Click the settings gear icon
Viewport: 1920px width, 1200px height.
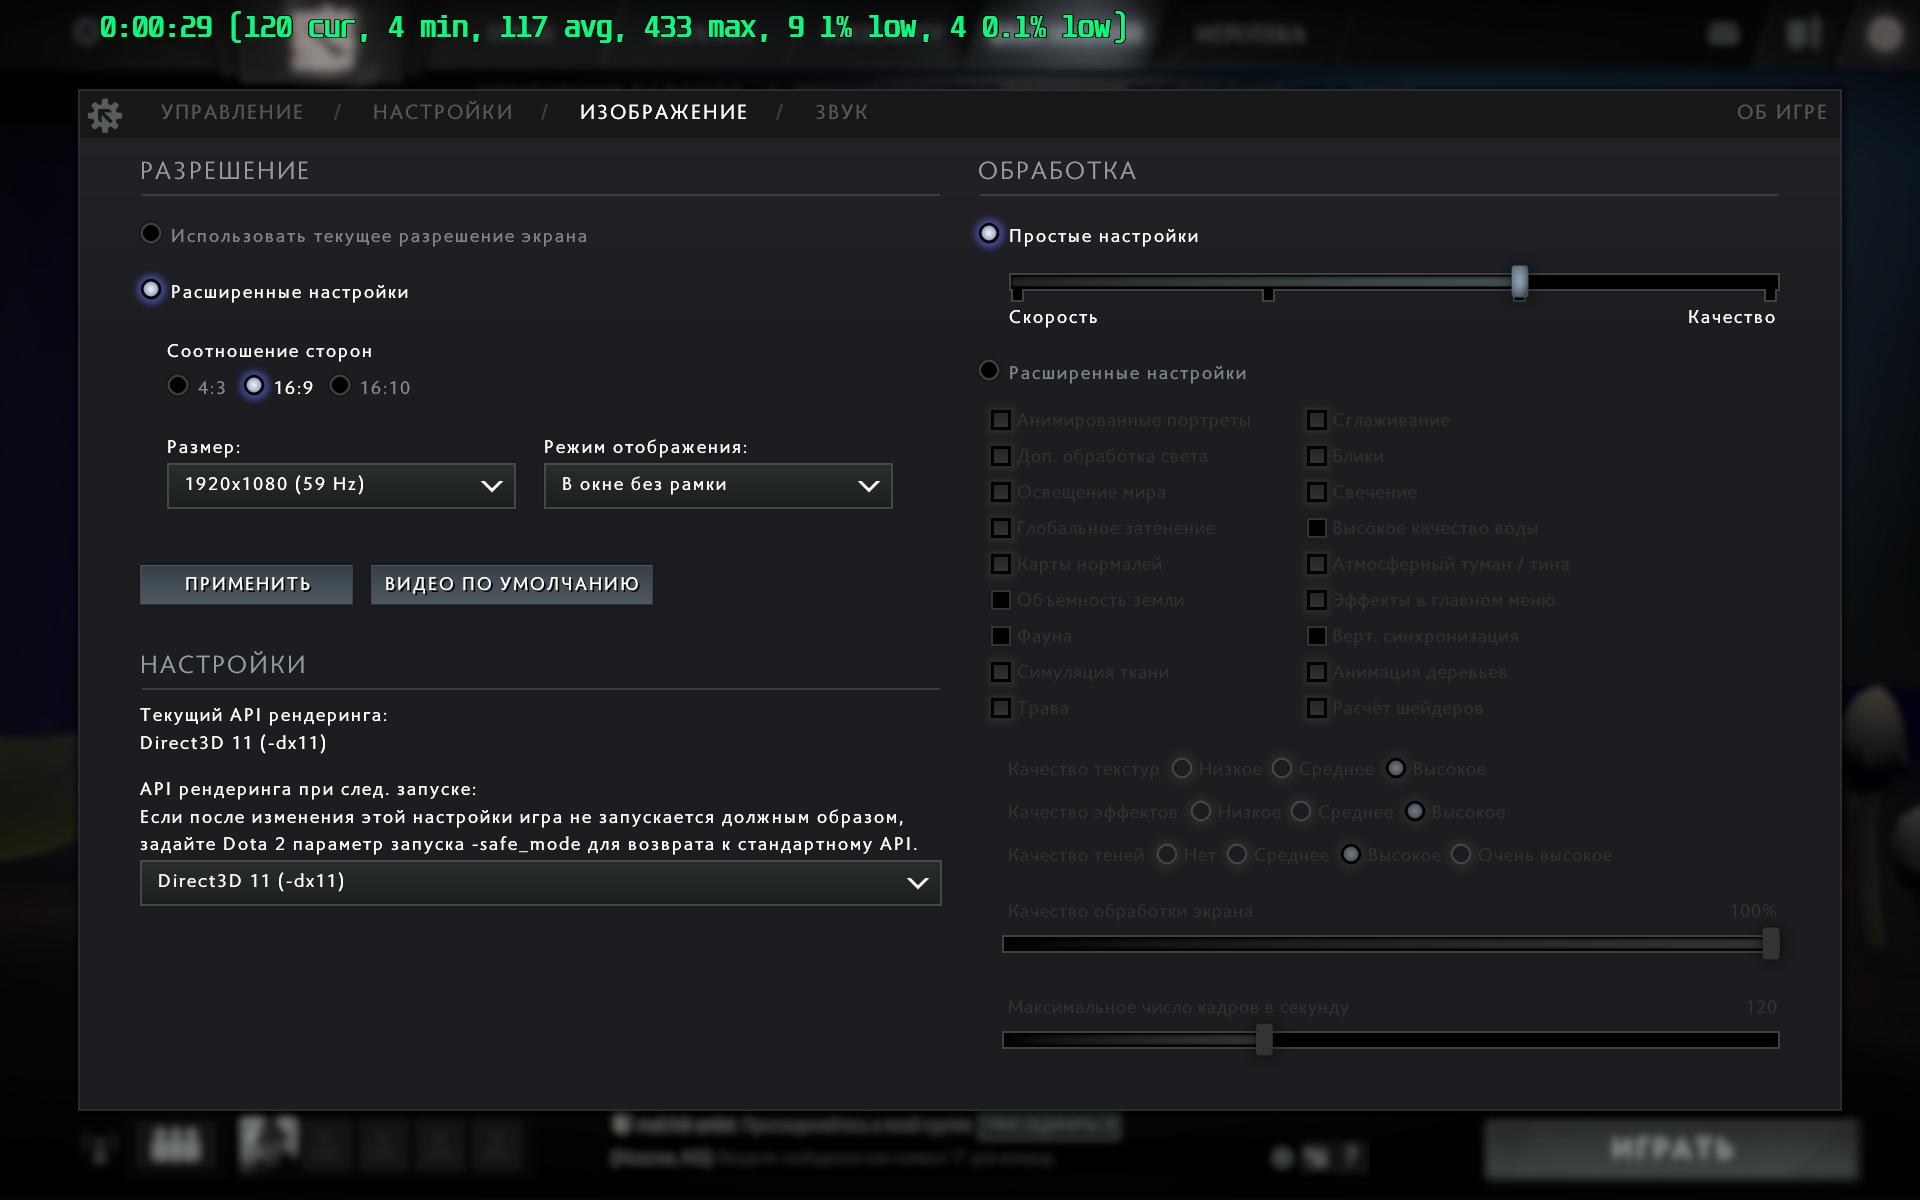(104, 115)
